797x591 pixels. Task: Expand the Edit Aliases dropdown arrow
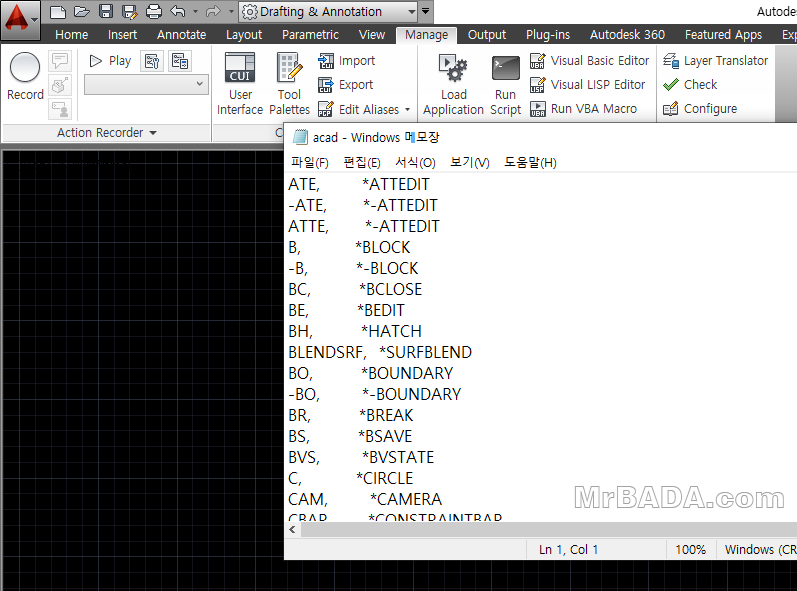(408, 110)
